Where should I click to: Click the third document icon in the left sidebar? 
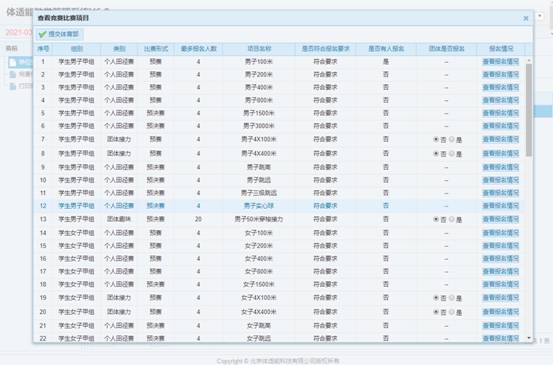pos(13,86)
